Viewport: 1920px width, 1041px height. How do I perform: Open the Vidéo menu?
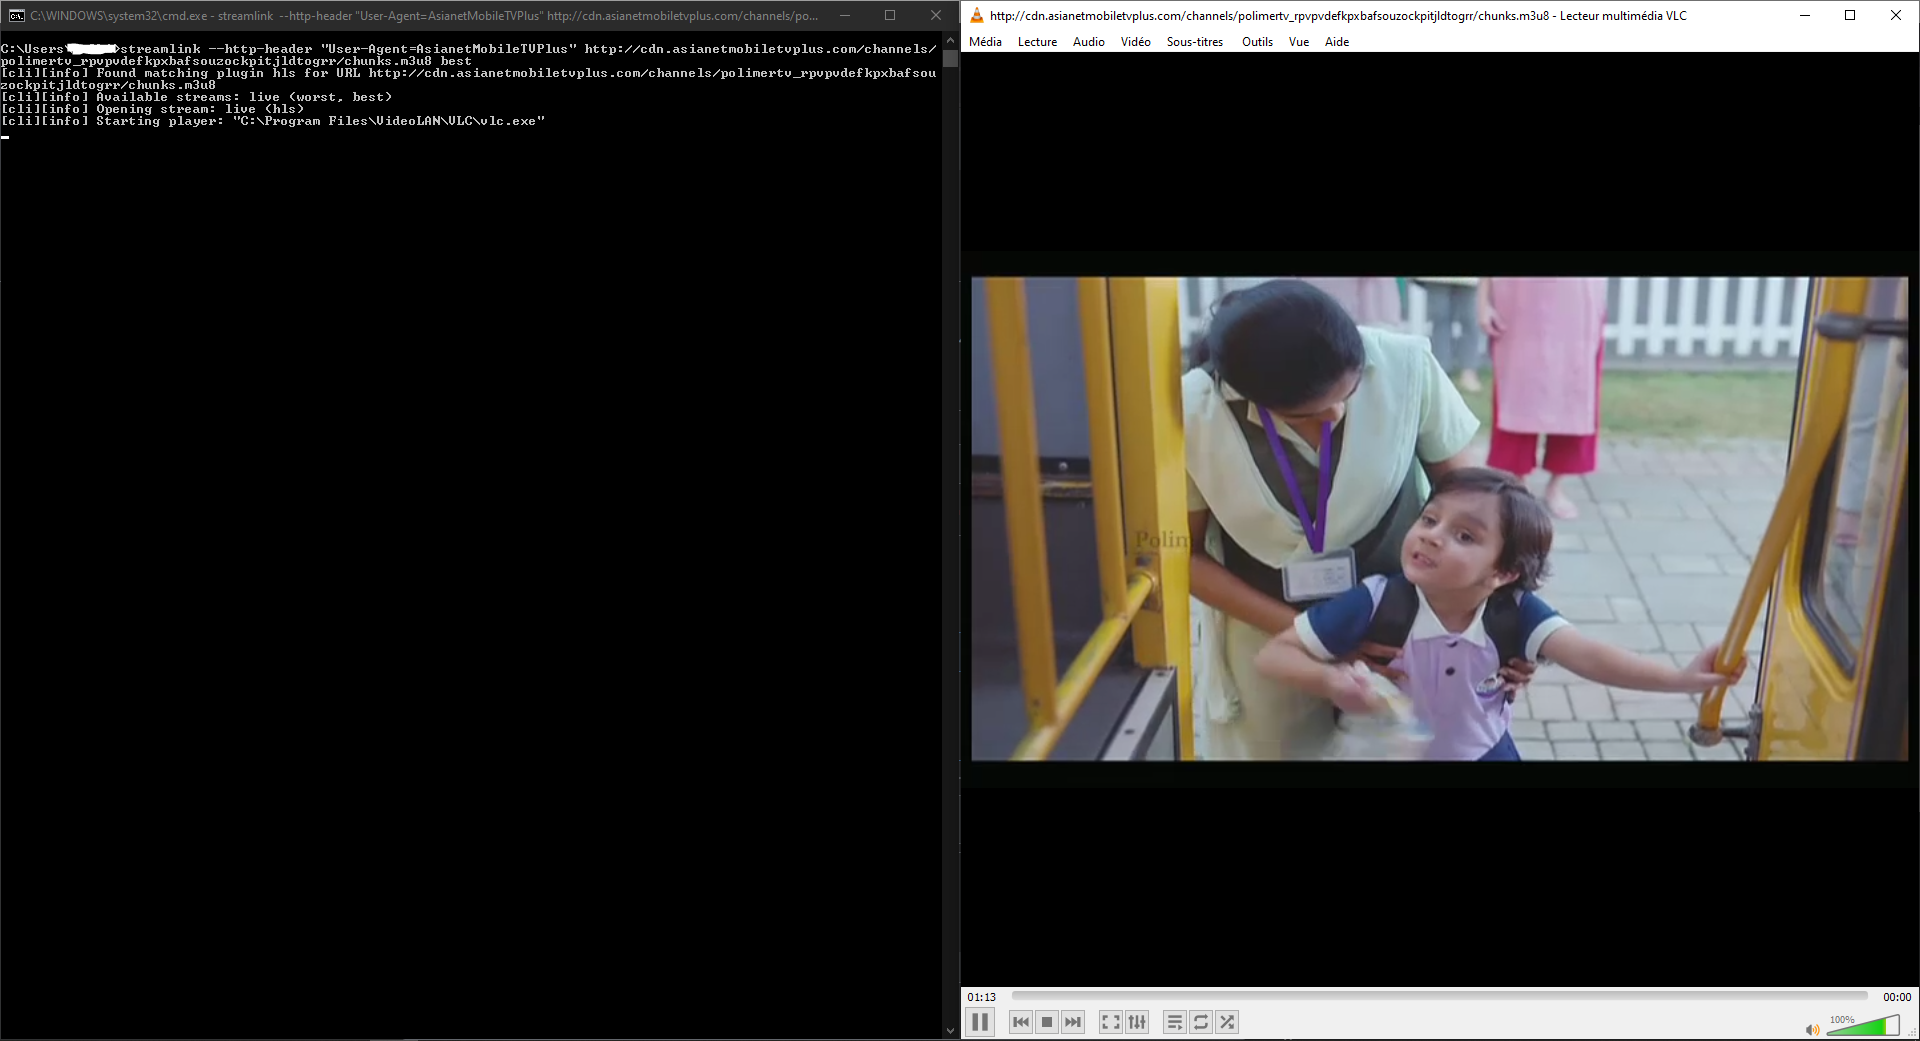(1135, 42)
